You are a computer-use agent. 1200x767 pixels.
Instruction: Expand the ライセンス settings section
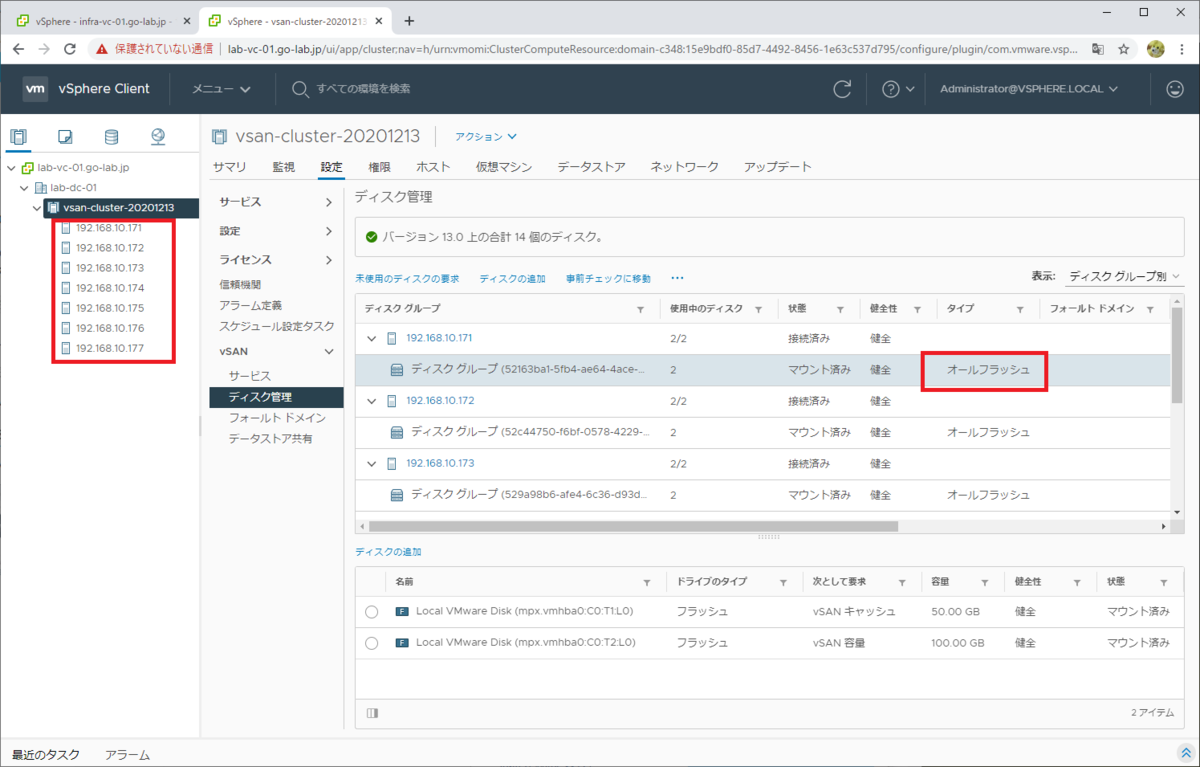[x=275, y=260]
